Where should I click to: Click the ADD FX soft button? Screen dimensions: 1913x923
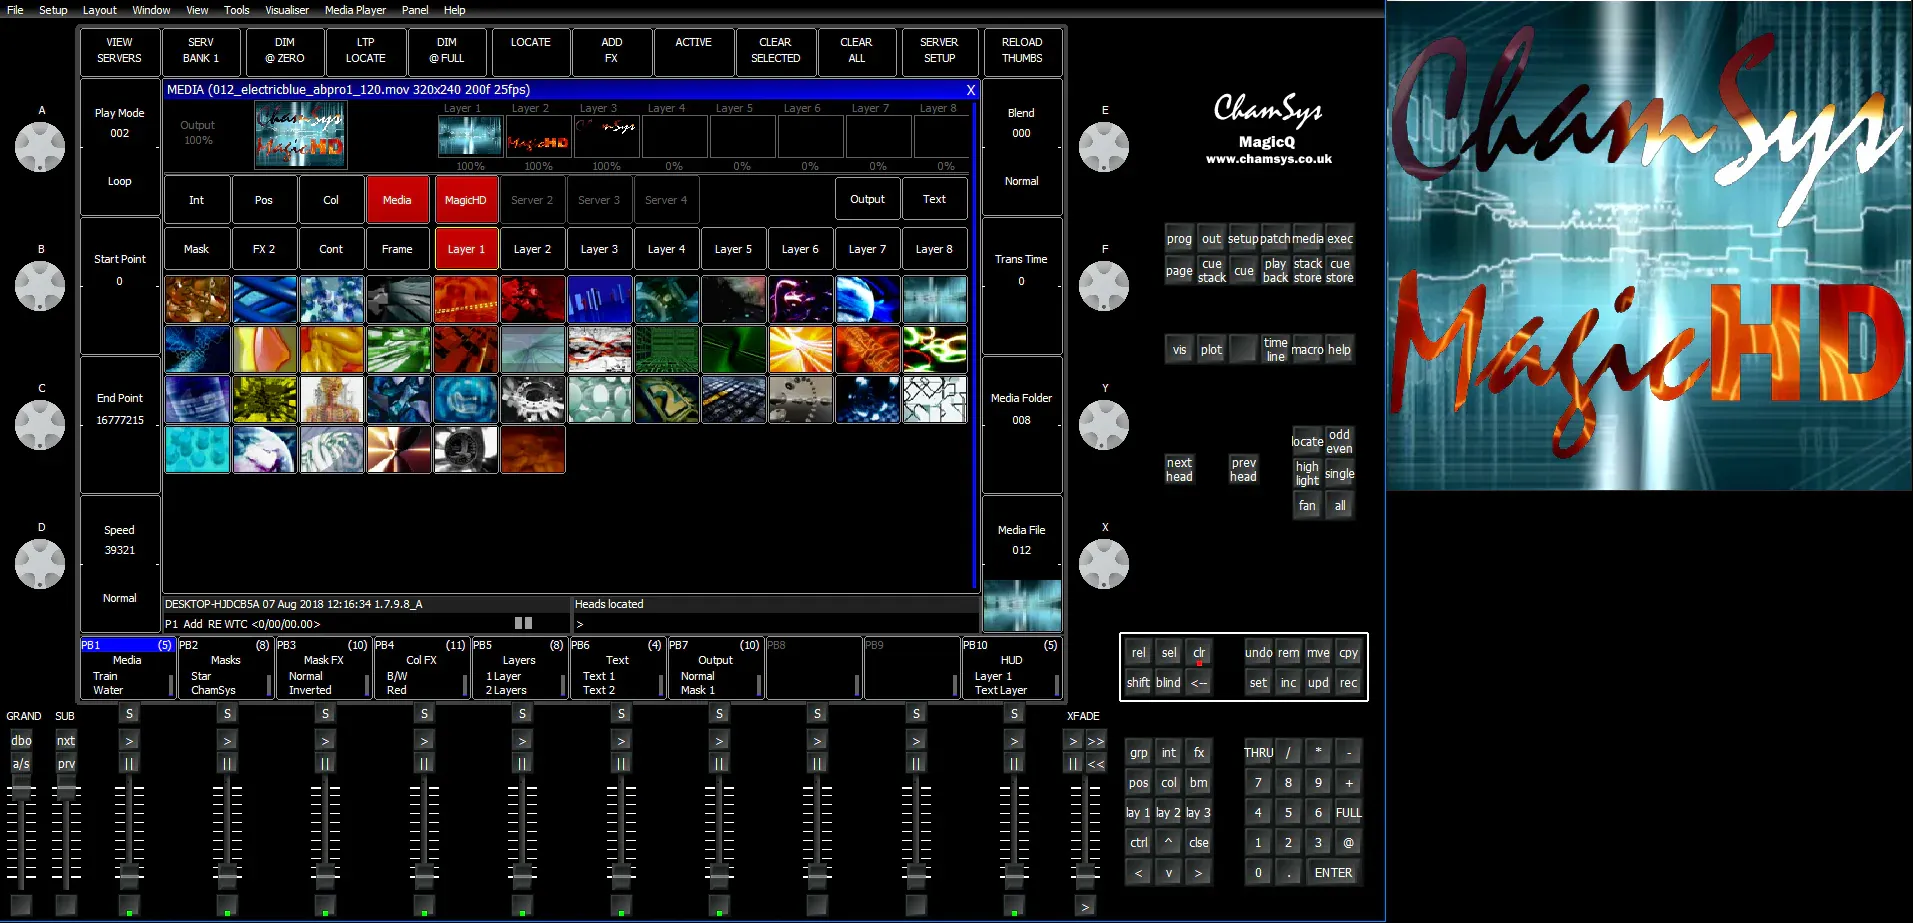(x=611, y=51)
